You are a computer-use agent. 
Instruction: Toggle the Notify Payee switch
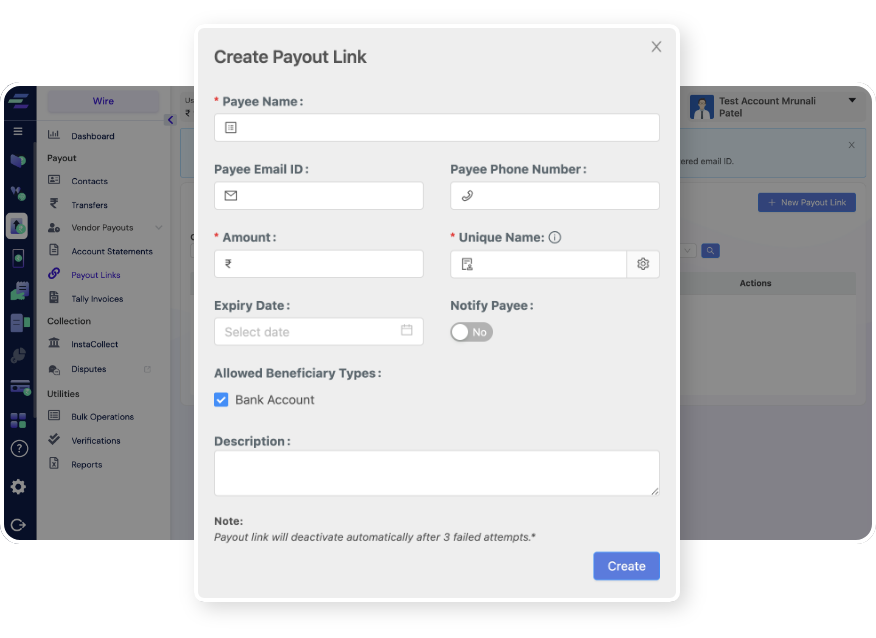[471, 332]
